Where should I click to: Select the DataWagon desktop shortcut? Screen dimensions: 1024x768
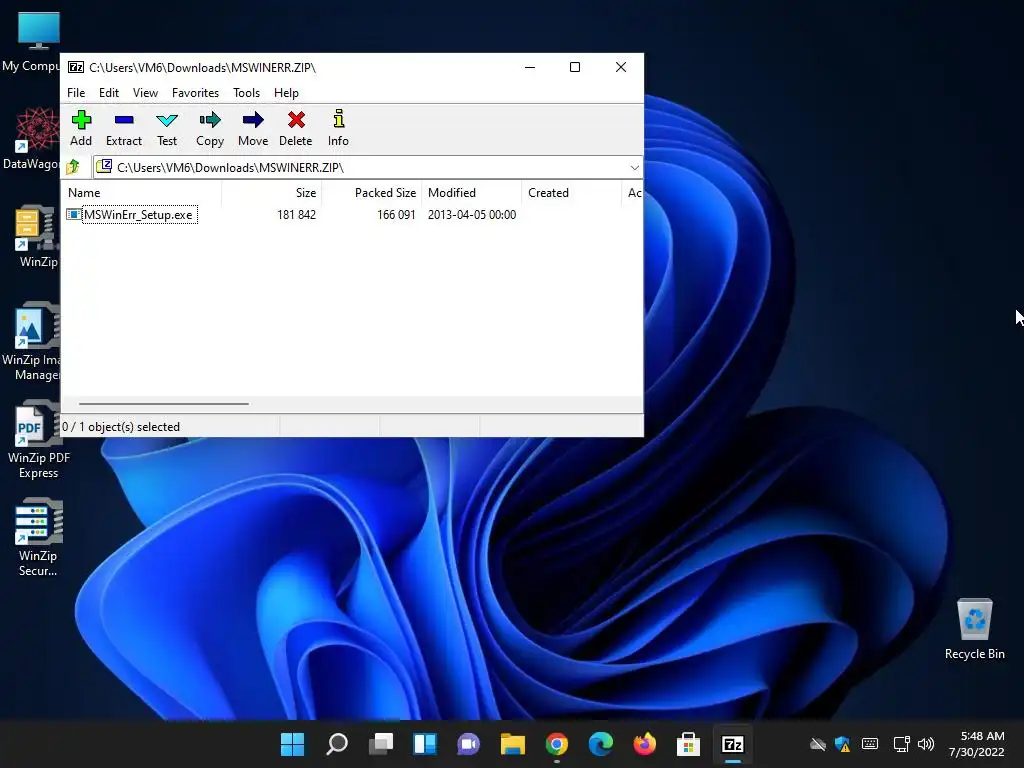pyautogui.click(x=33, y=138)
